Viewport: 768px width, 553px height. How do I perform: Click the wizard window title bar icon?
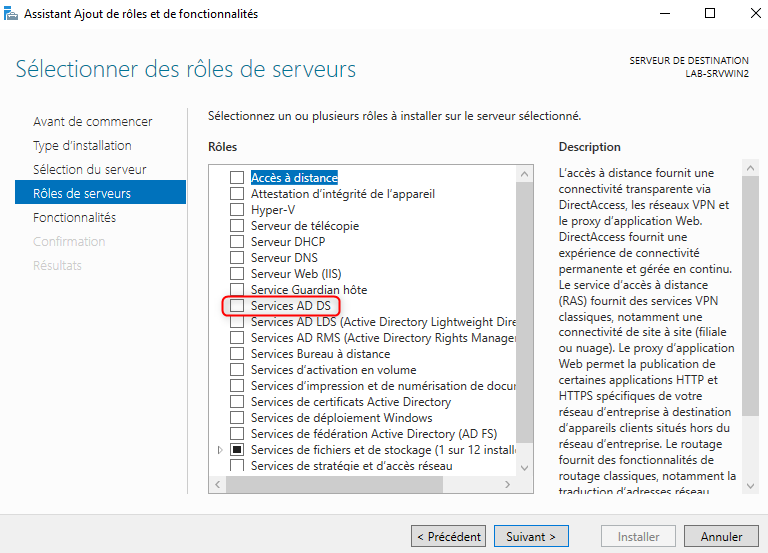click(11, 14)
